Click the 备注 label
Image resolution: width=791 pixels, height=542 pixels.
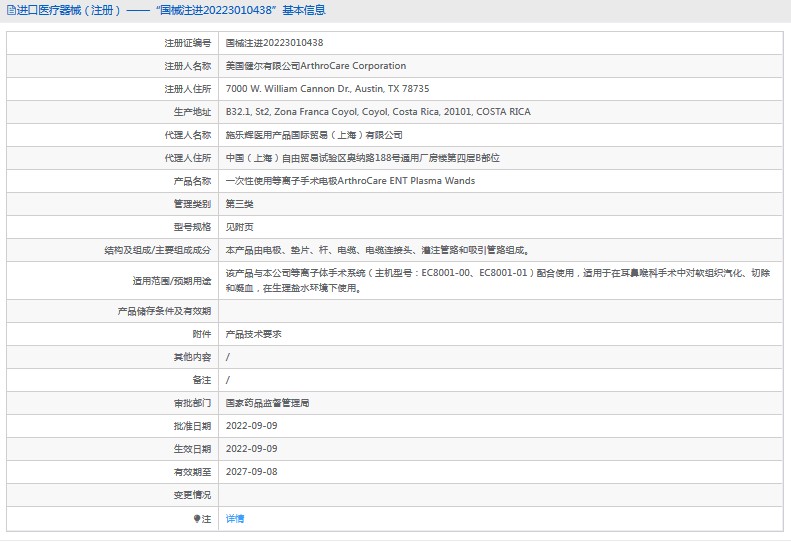(202, 380)
